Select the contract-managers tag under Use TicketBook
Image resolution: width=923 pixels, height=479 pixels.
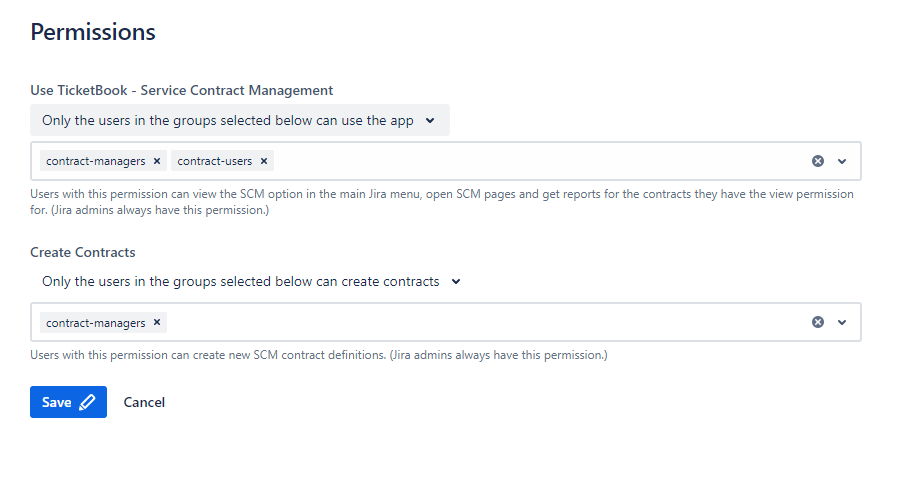[95, 161]
